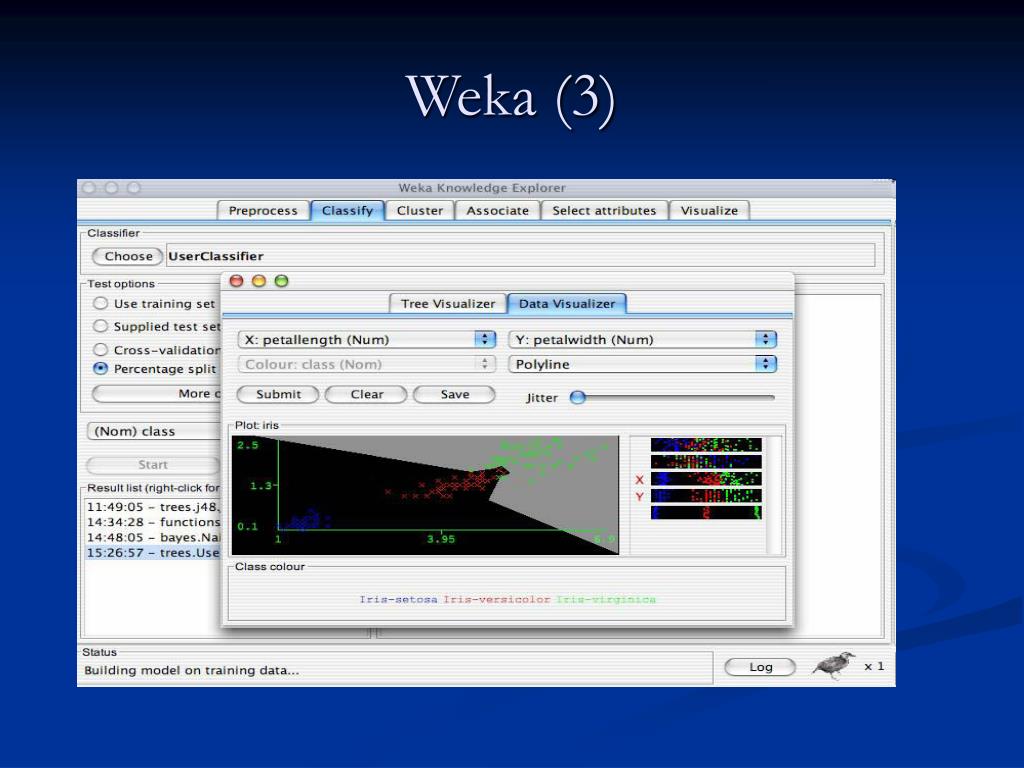
Task: Click the Start button
Action: 153,464
